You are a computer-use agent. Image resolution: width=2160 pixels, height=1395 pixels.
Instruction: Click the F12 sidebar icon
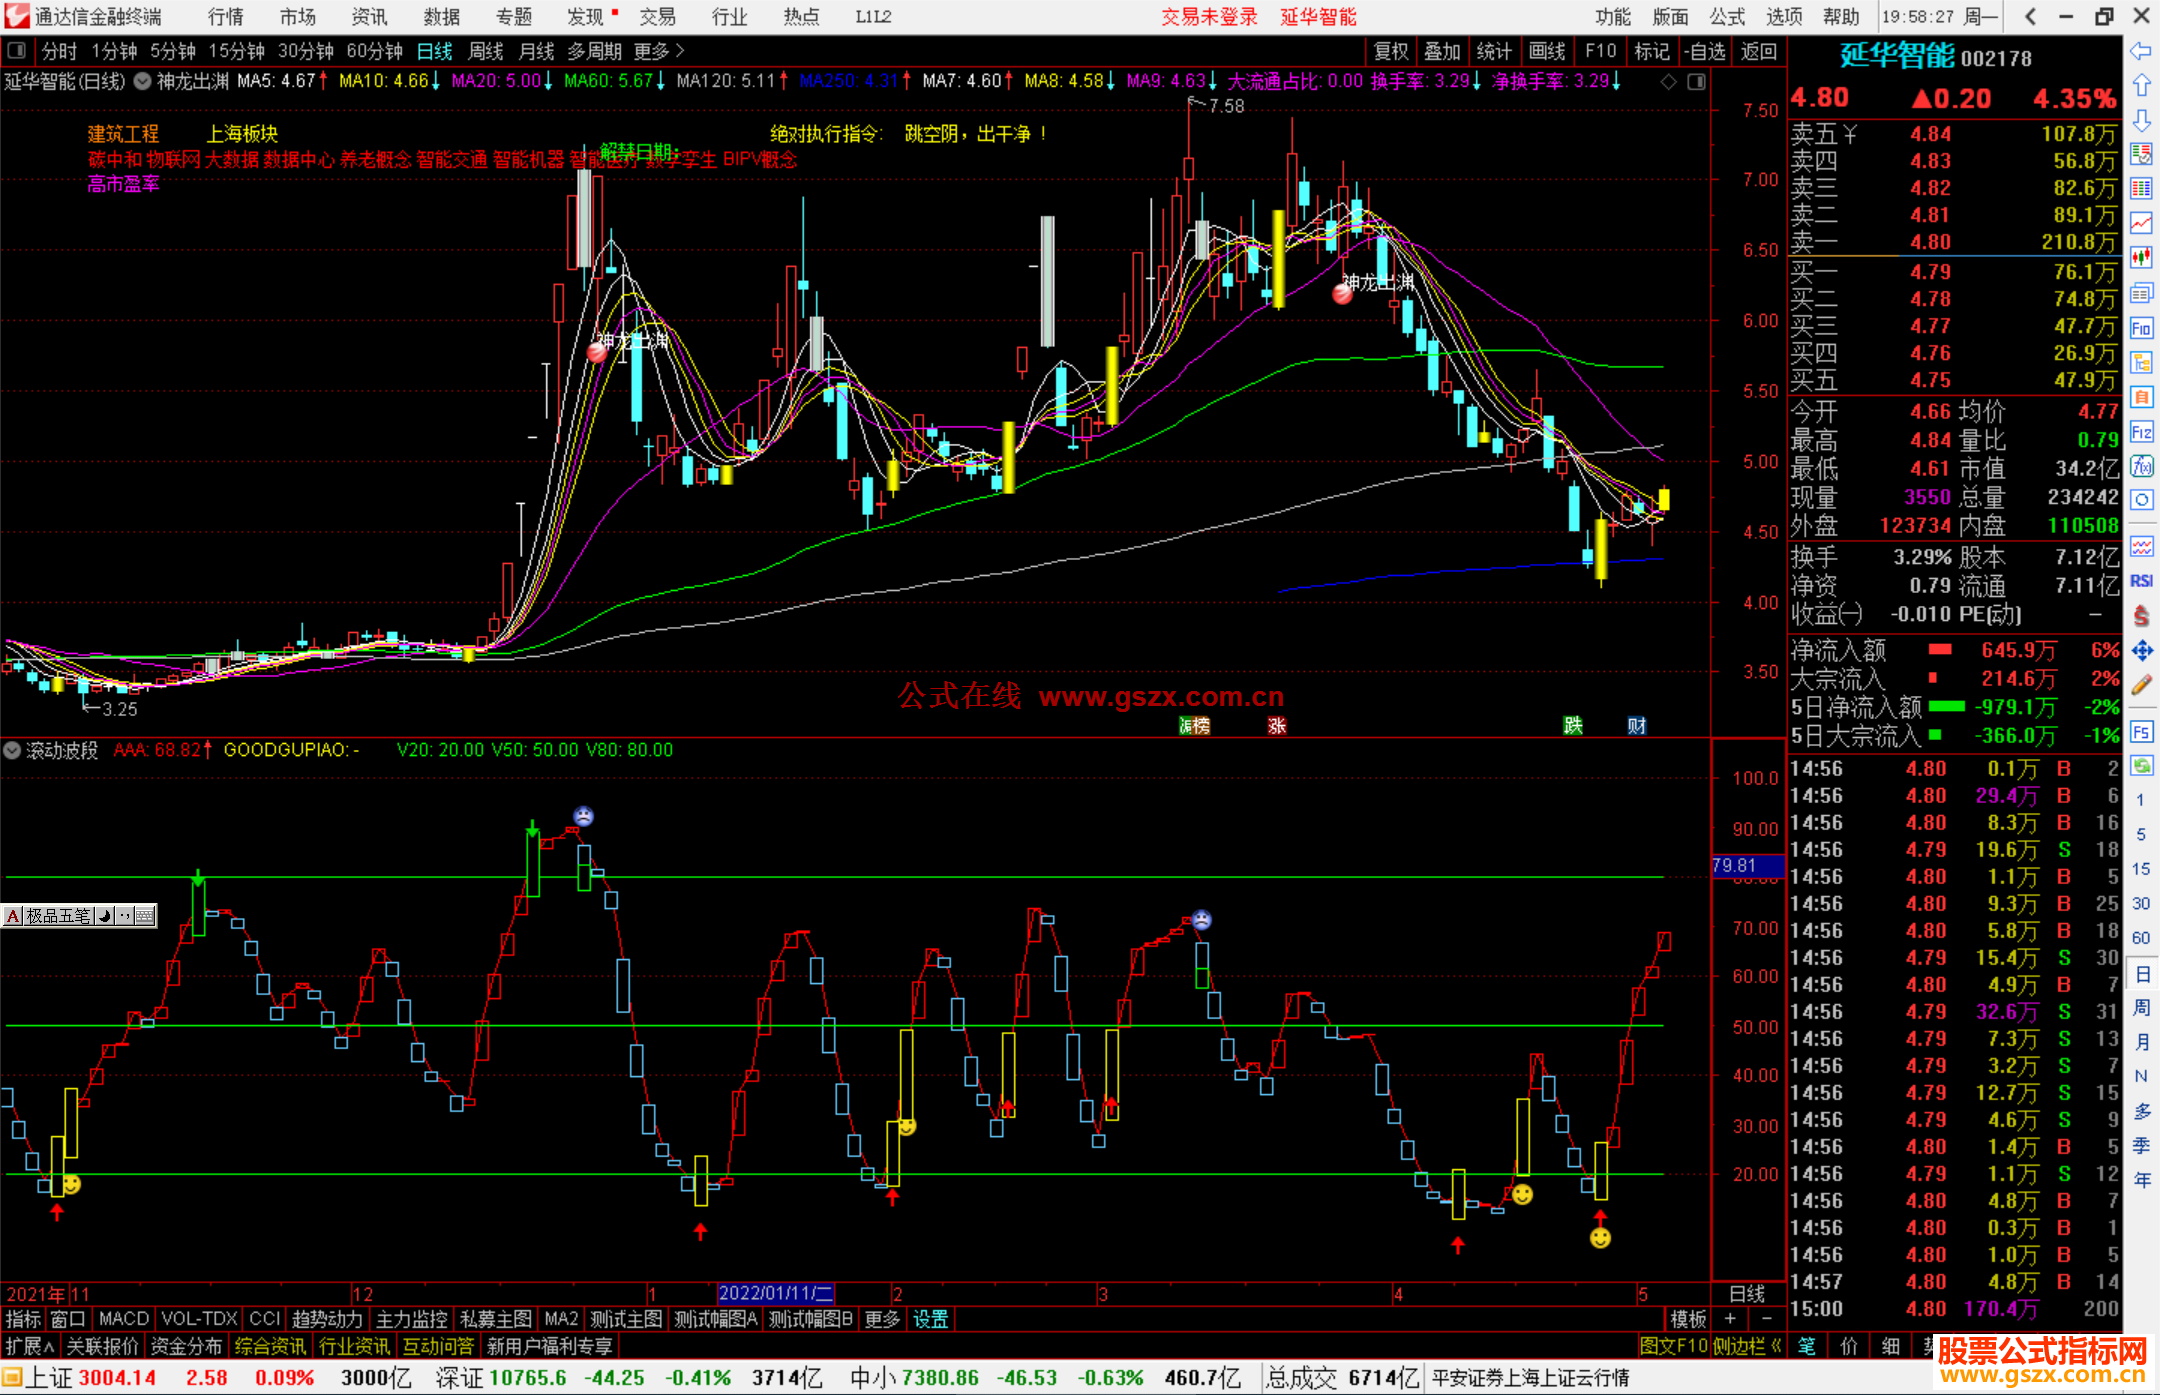pyautogui.click(x=2141, y=432)
